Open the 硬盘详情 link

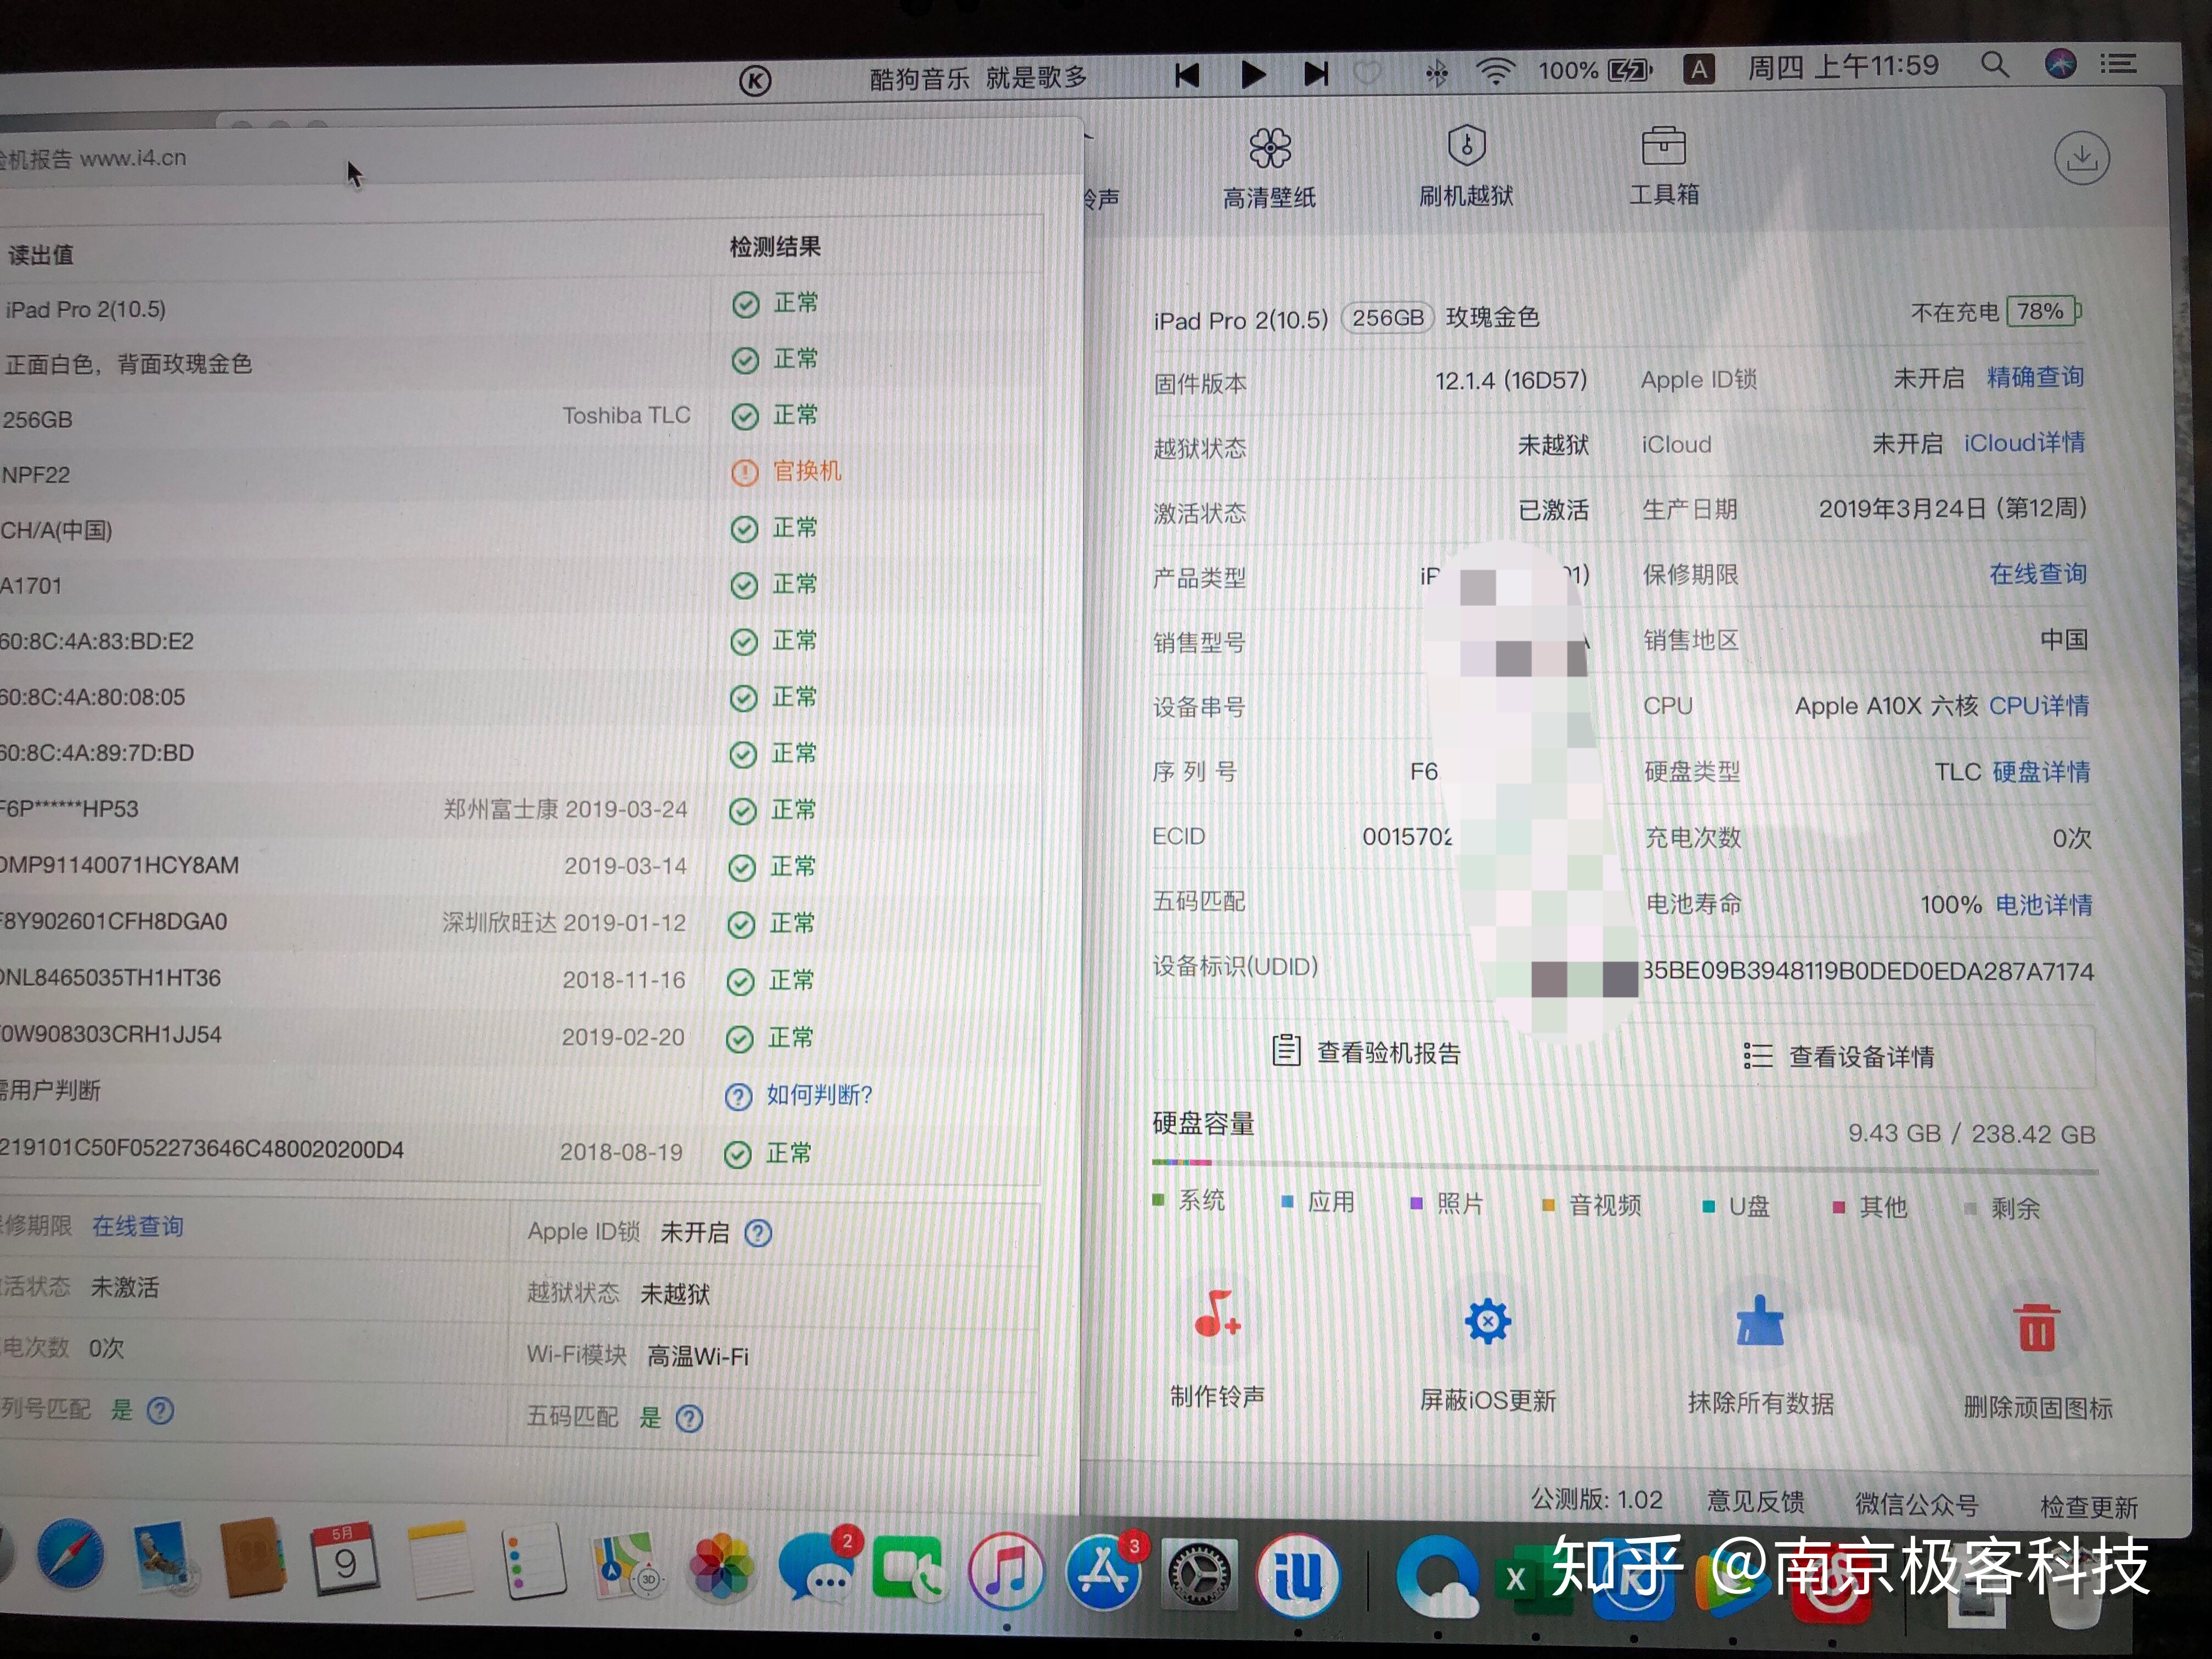coord(2041,771)
